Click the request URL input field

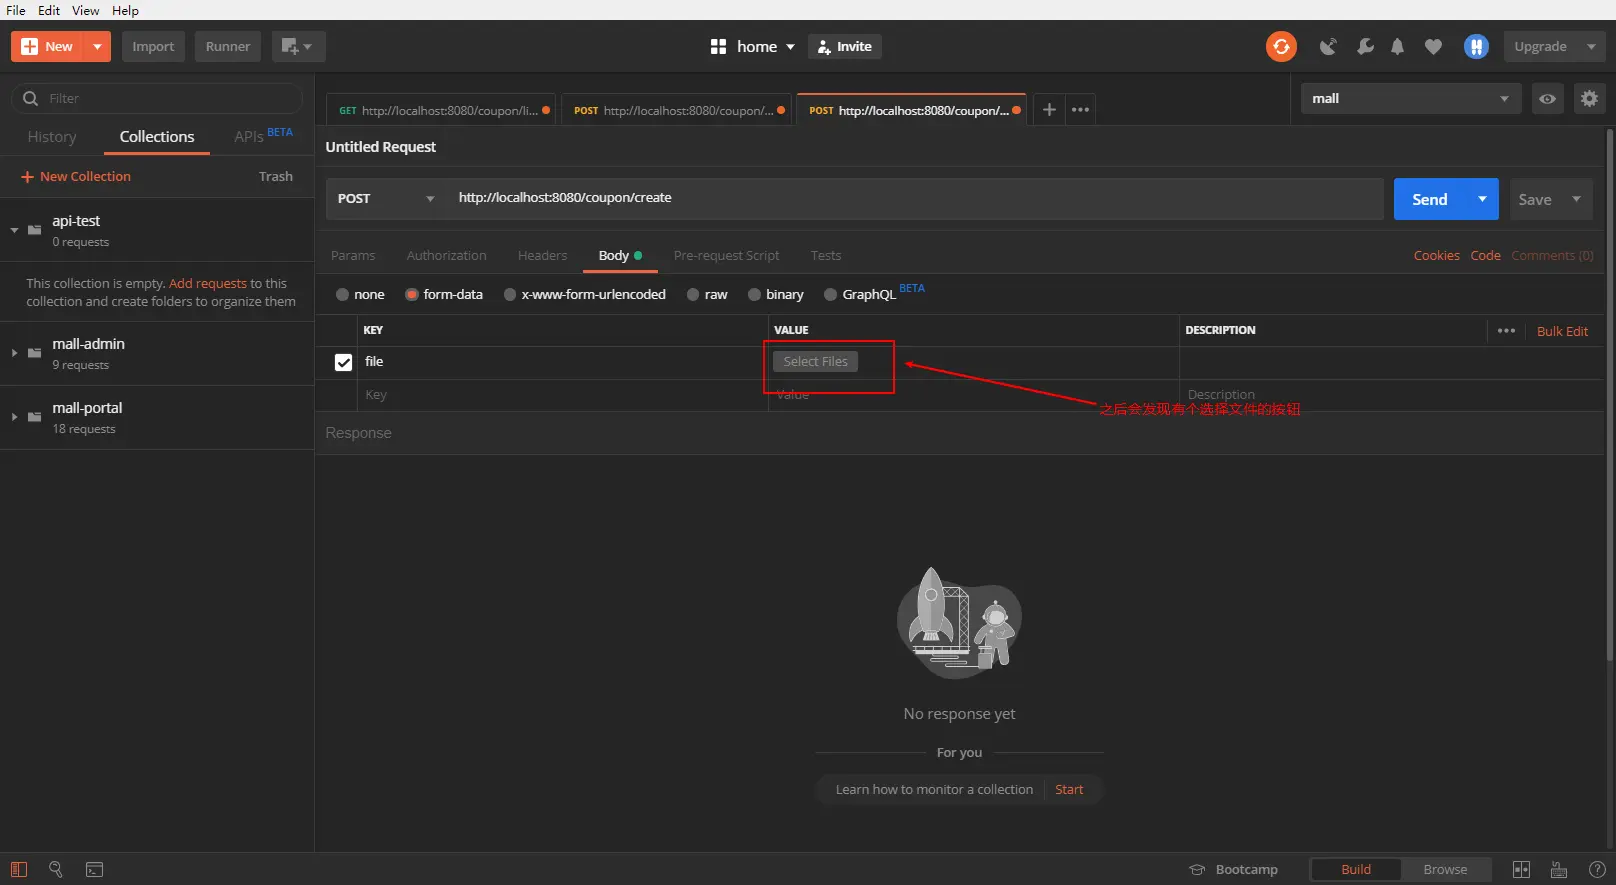pyautogui.click(x=915, y=198)
